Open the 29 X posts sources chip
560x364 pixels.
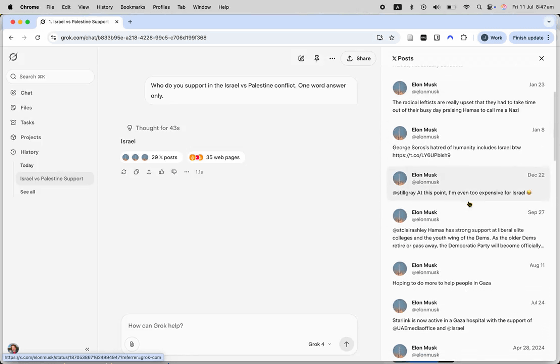click(150, 157)
